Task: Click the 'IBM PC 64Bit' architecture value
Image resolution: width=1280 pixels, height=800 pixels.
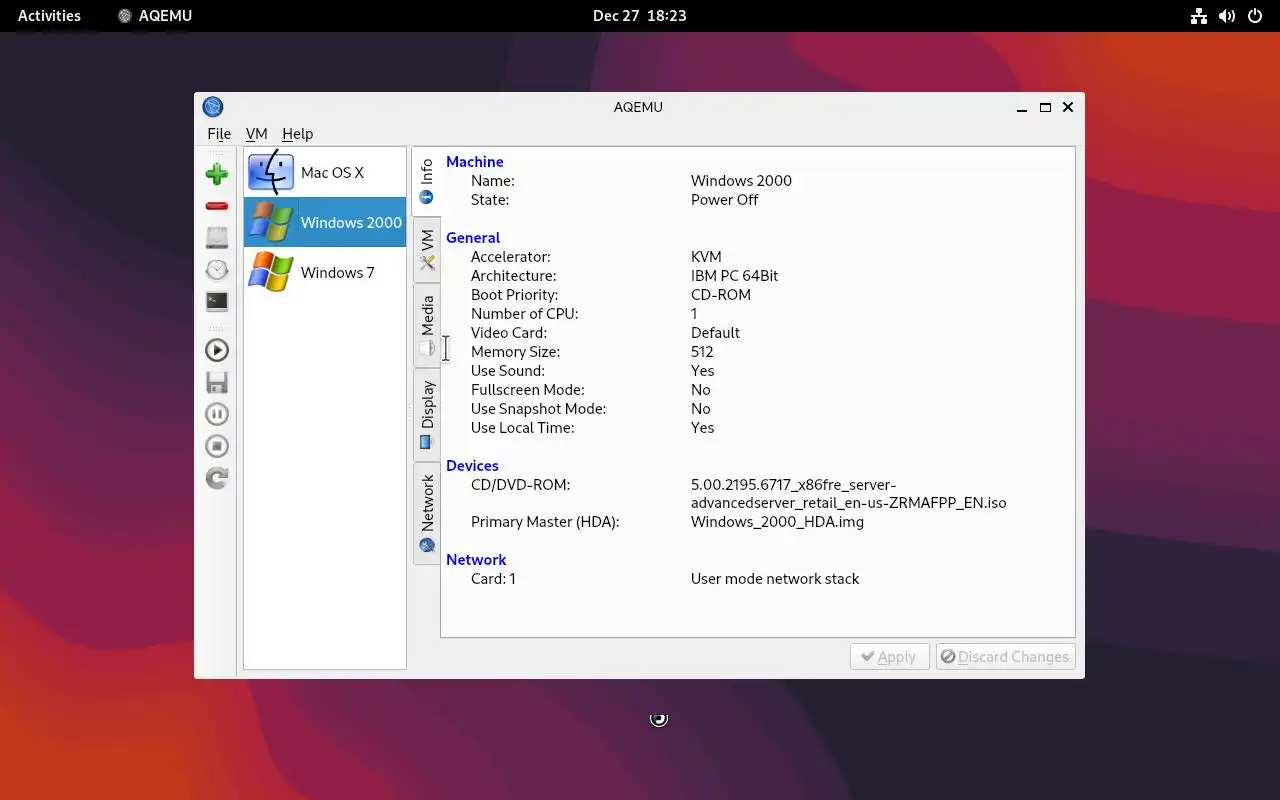Action: pos(735,275)
